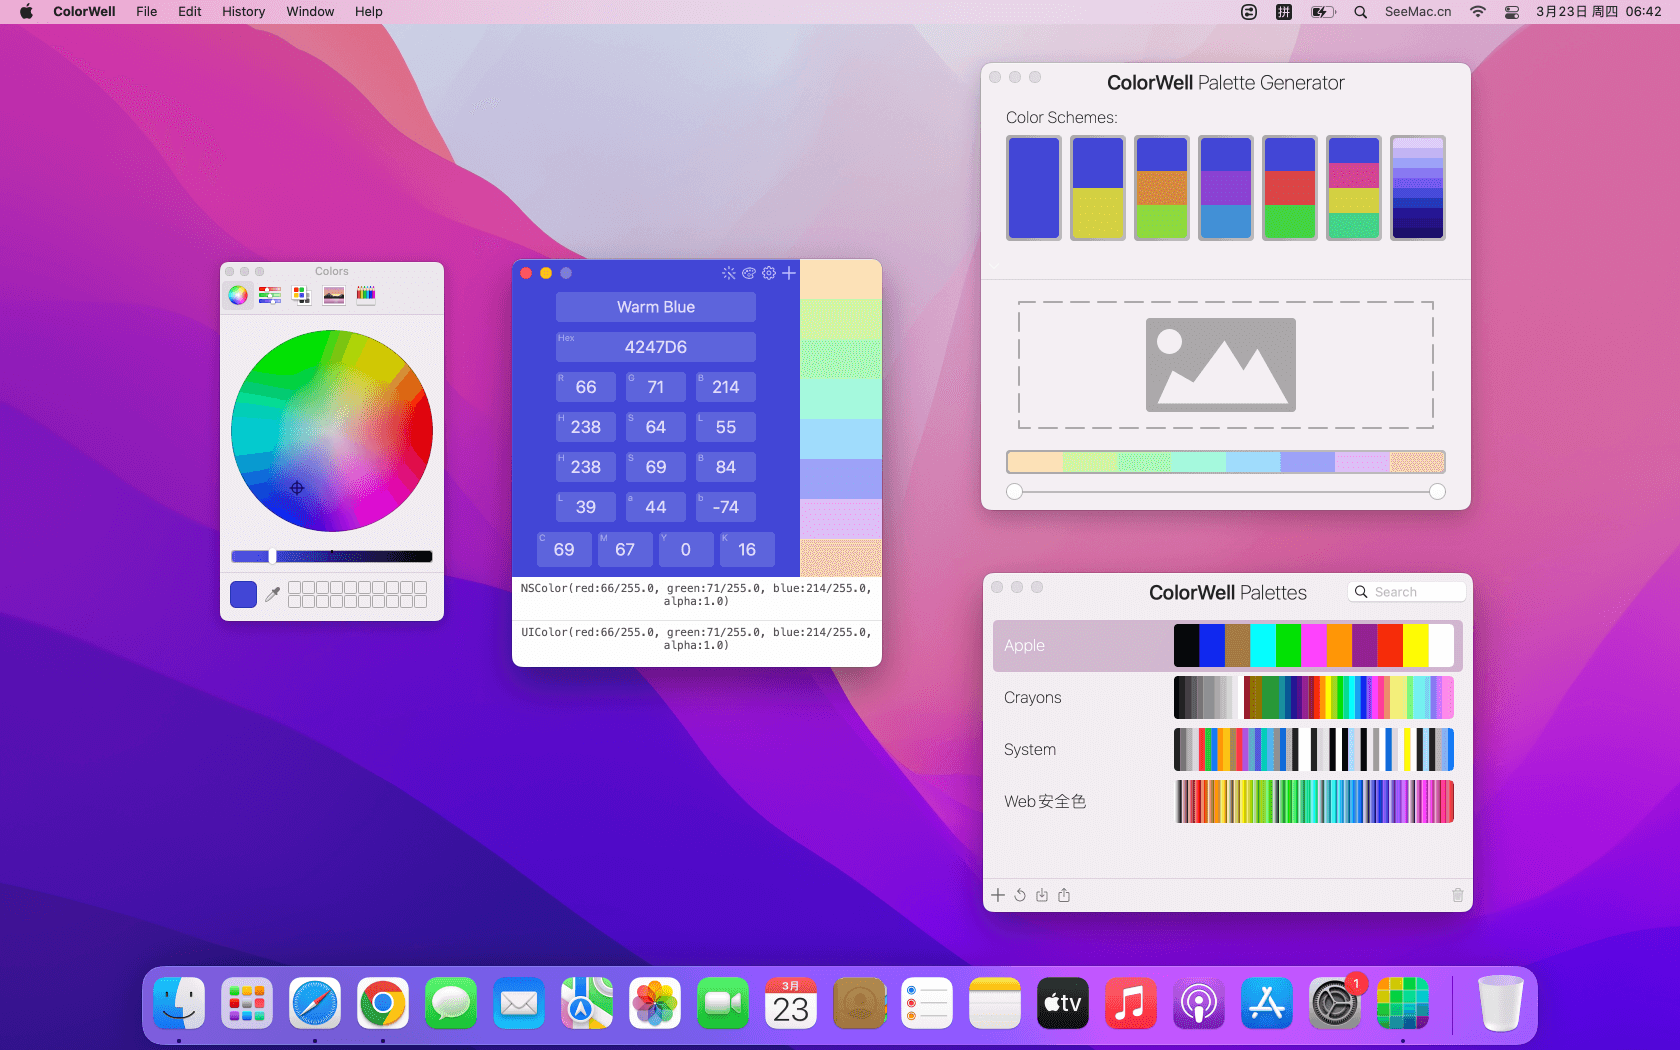Click the Warm Blue color name button
The height and width of the screenshot is (1050, 1680).
tap(656, 307)
